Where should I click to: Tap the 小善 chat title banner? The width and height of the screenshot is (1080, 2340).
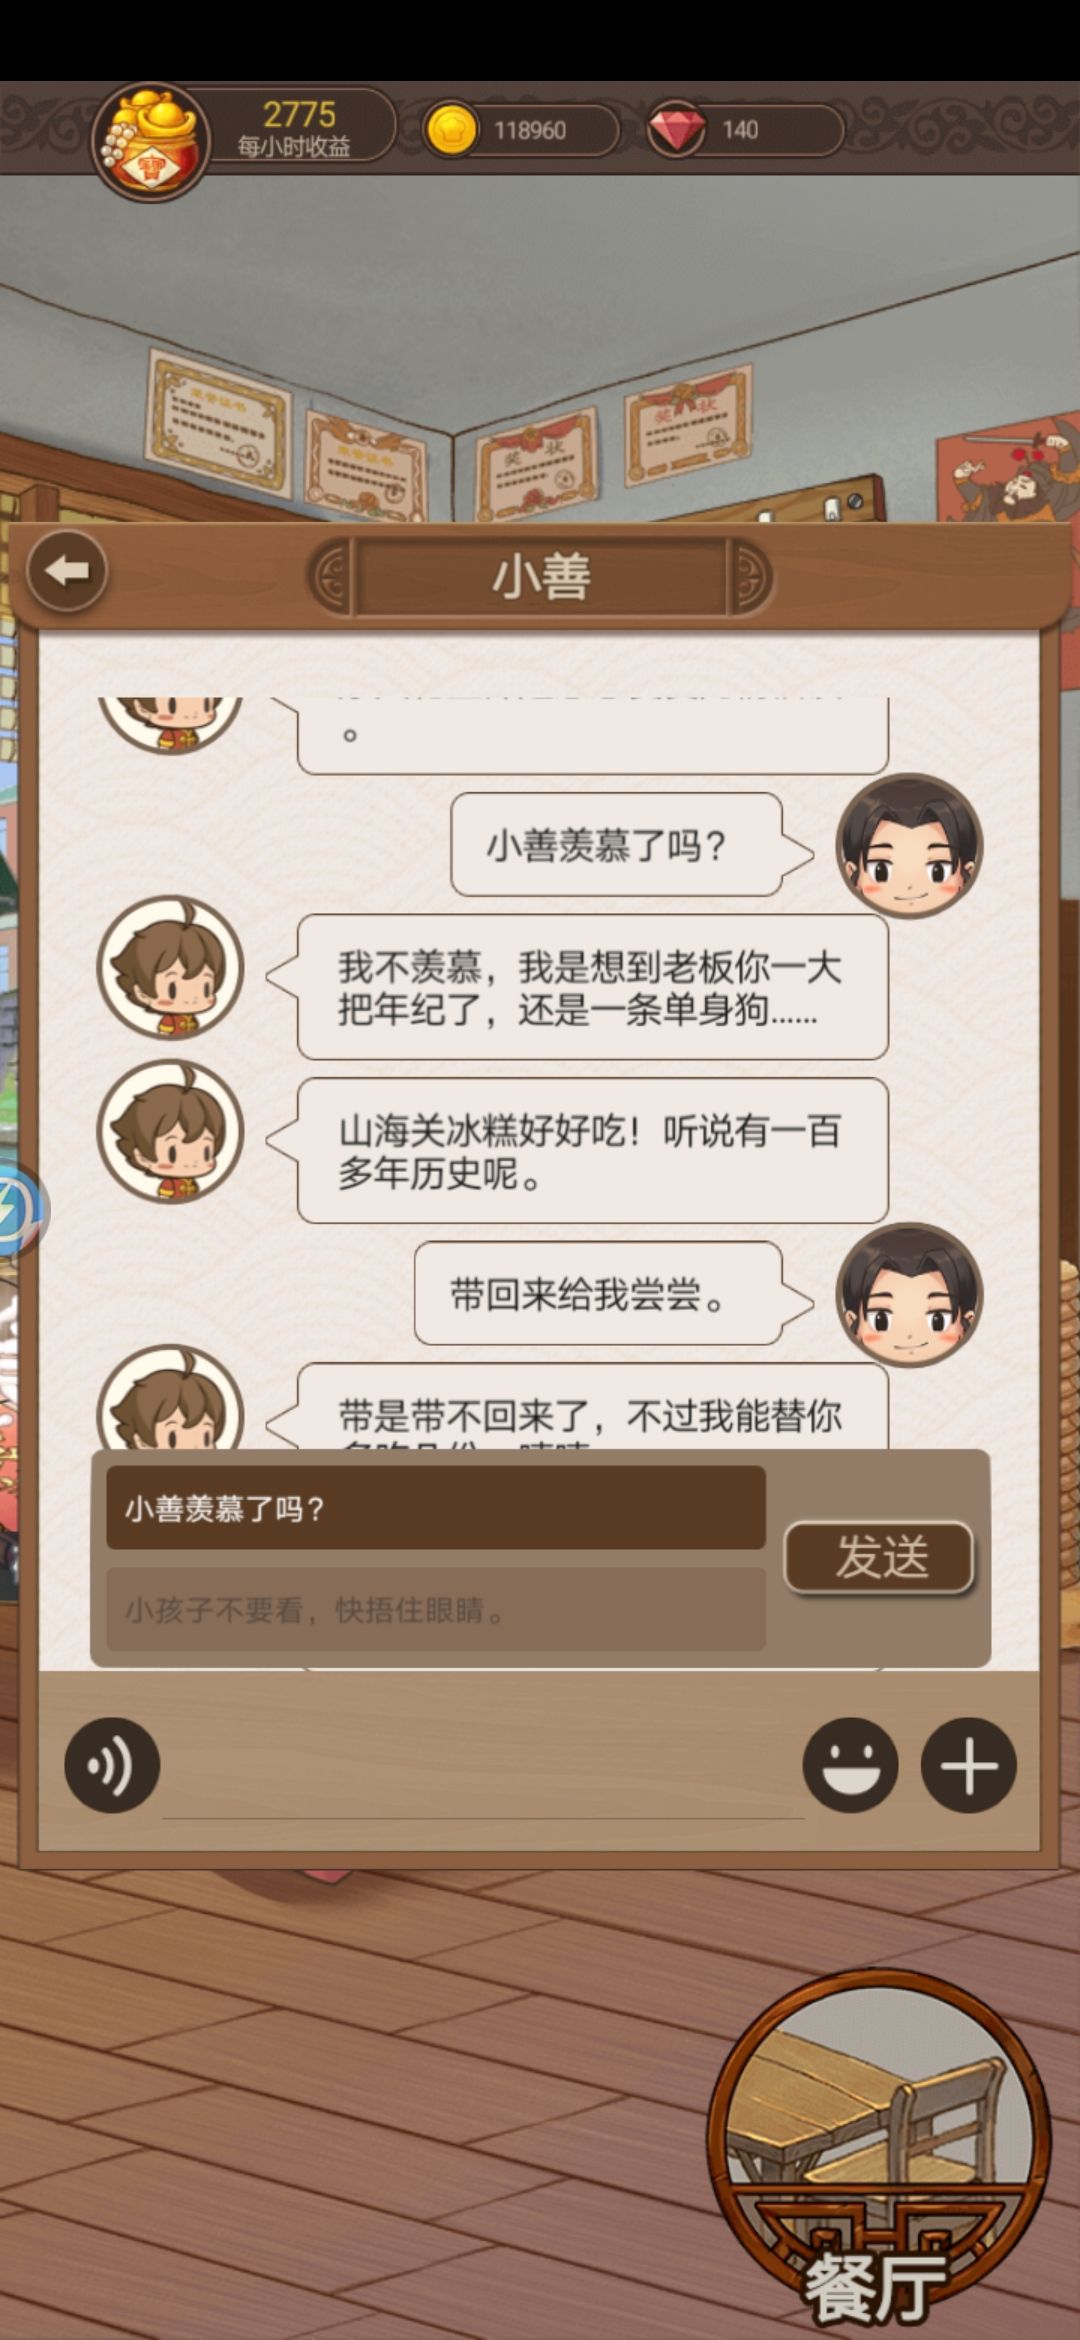(541, 577)
